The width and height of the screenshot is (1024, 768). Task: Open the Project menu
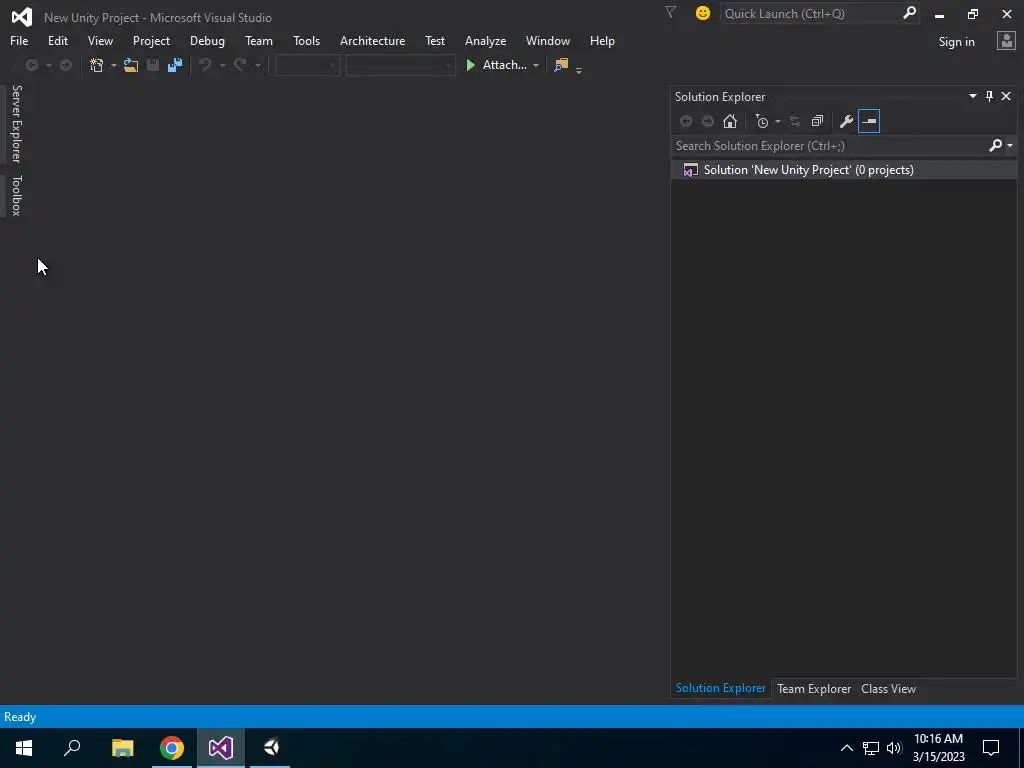[151, 40]
